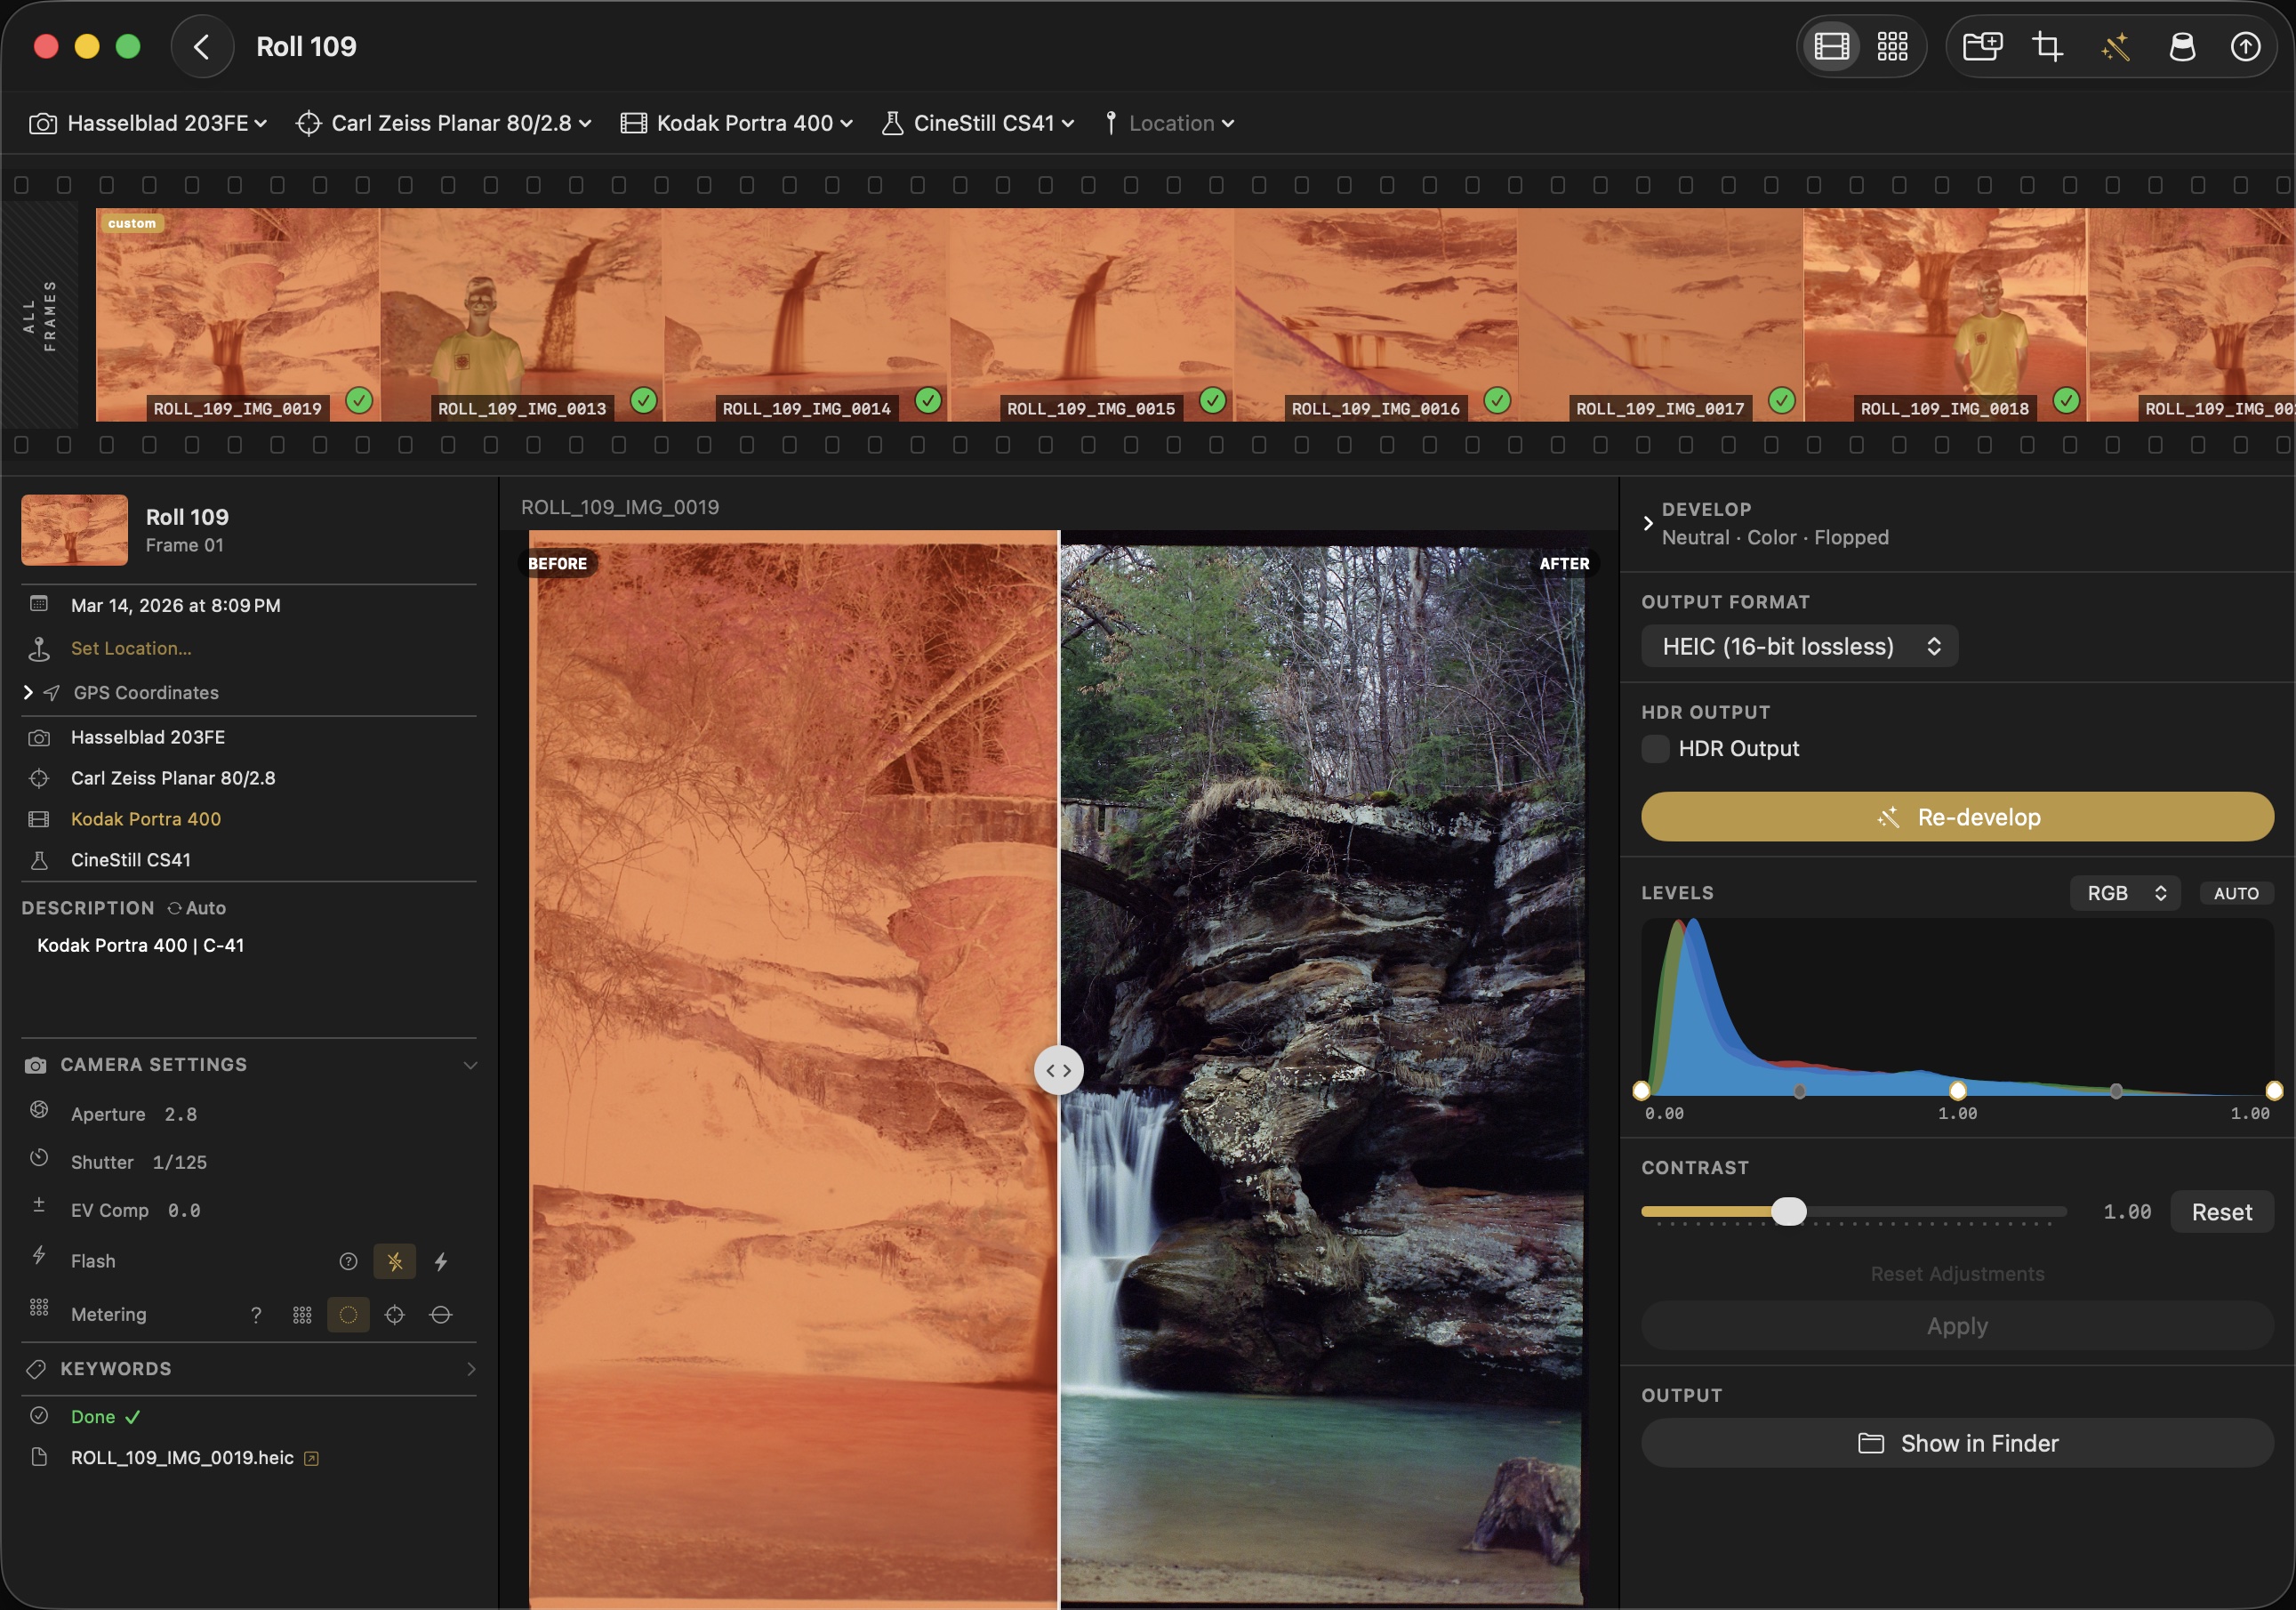The image size is (2296, 1610).
Task: Select the crop tool icon
Action: pos(2048,46)
